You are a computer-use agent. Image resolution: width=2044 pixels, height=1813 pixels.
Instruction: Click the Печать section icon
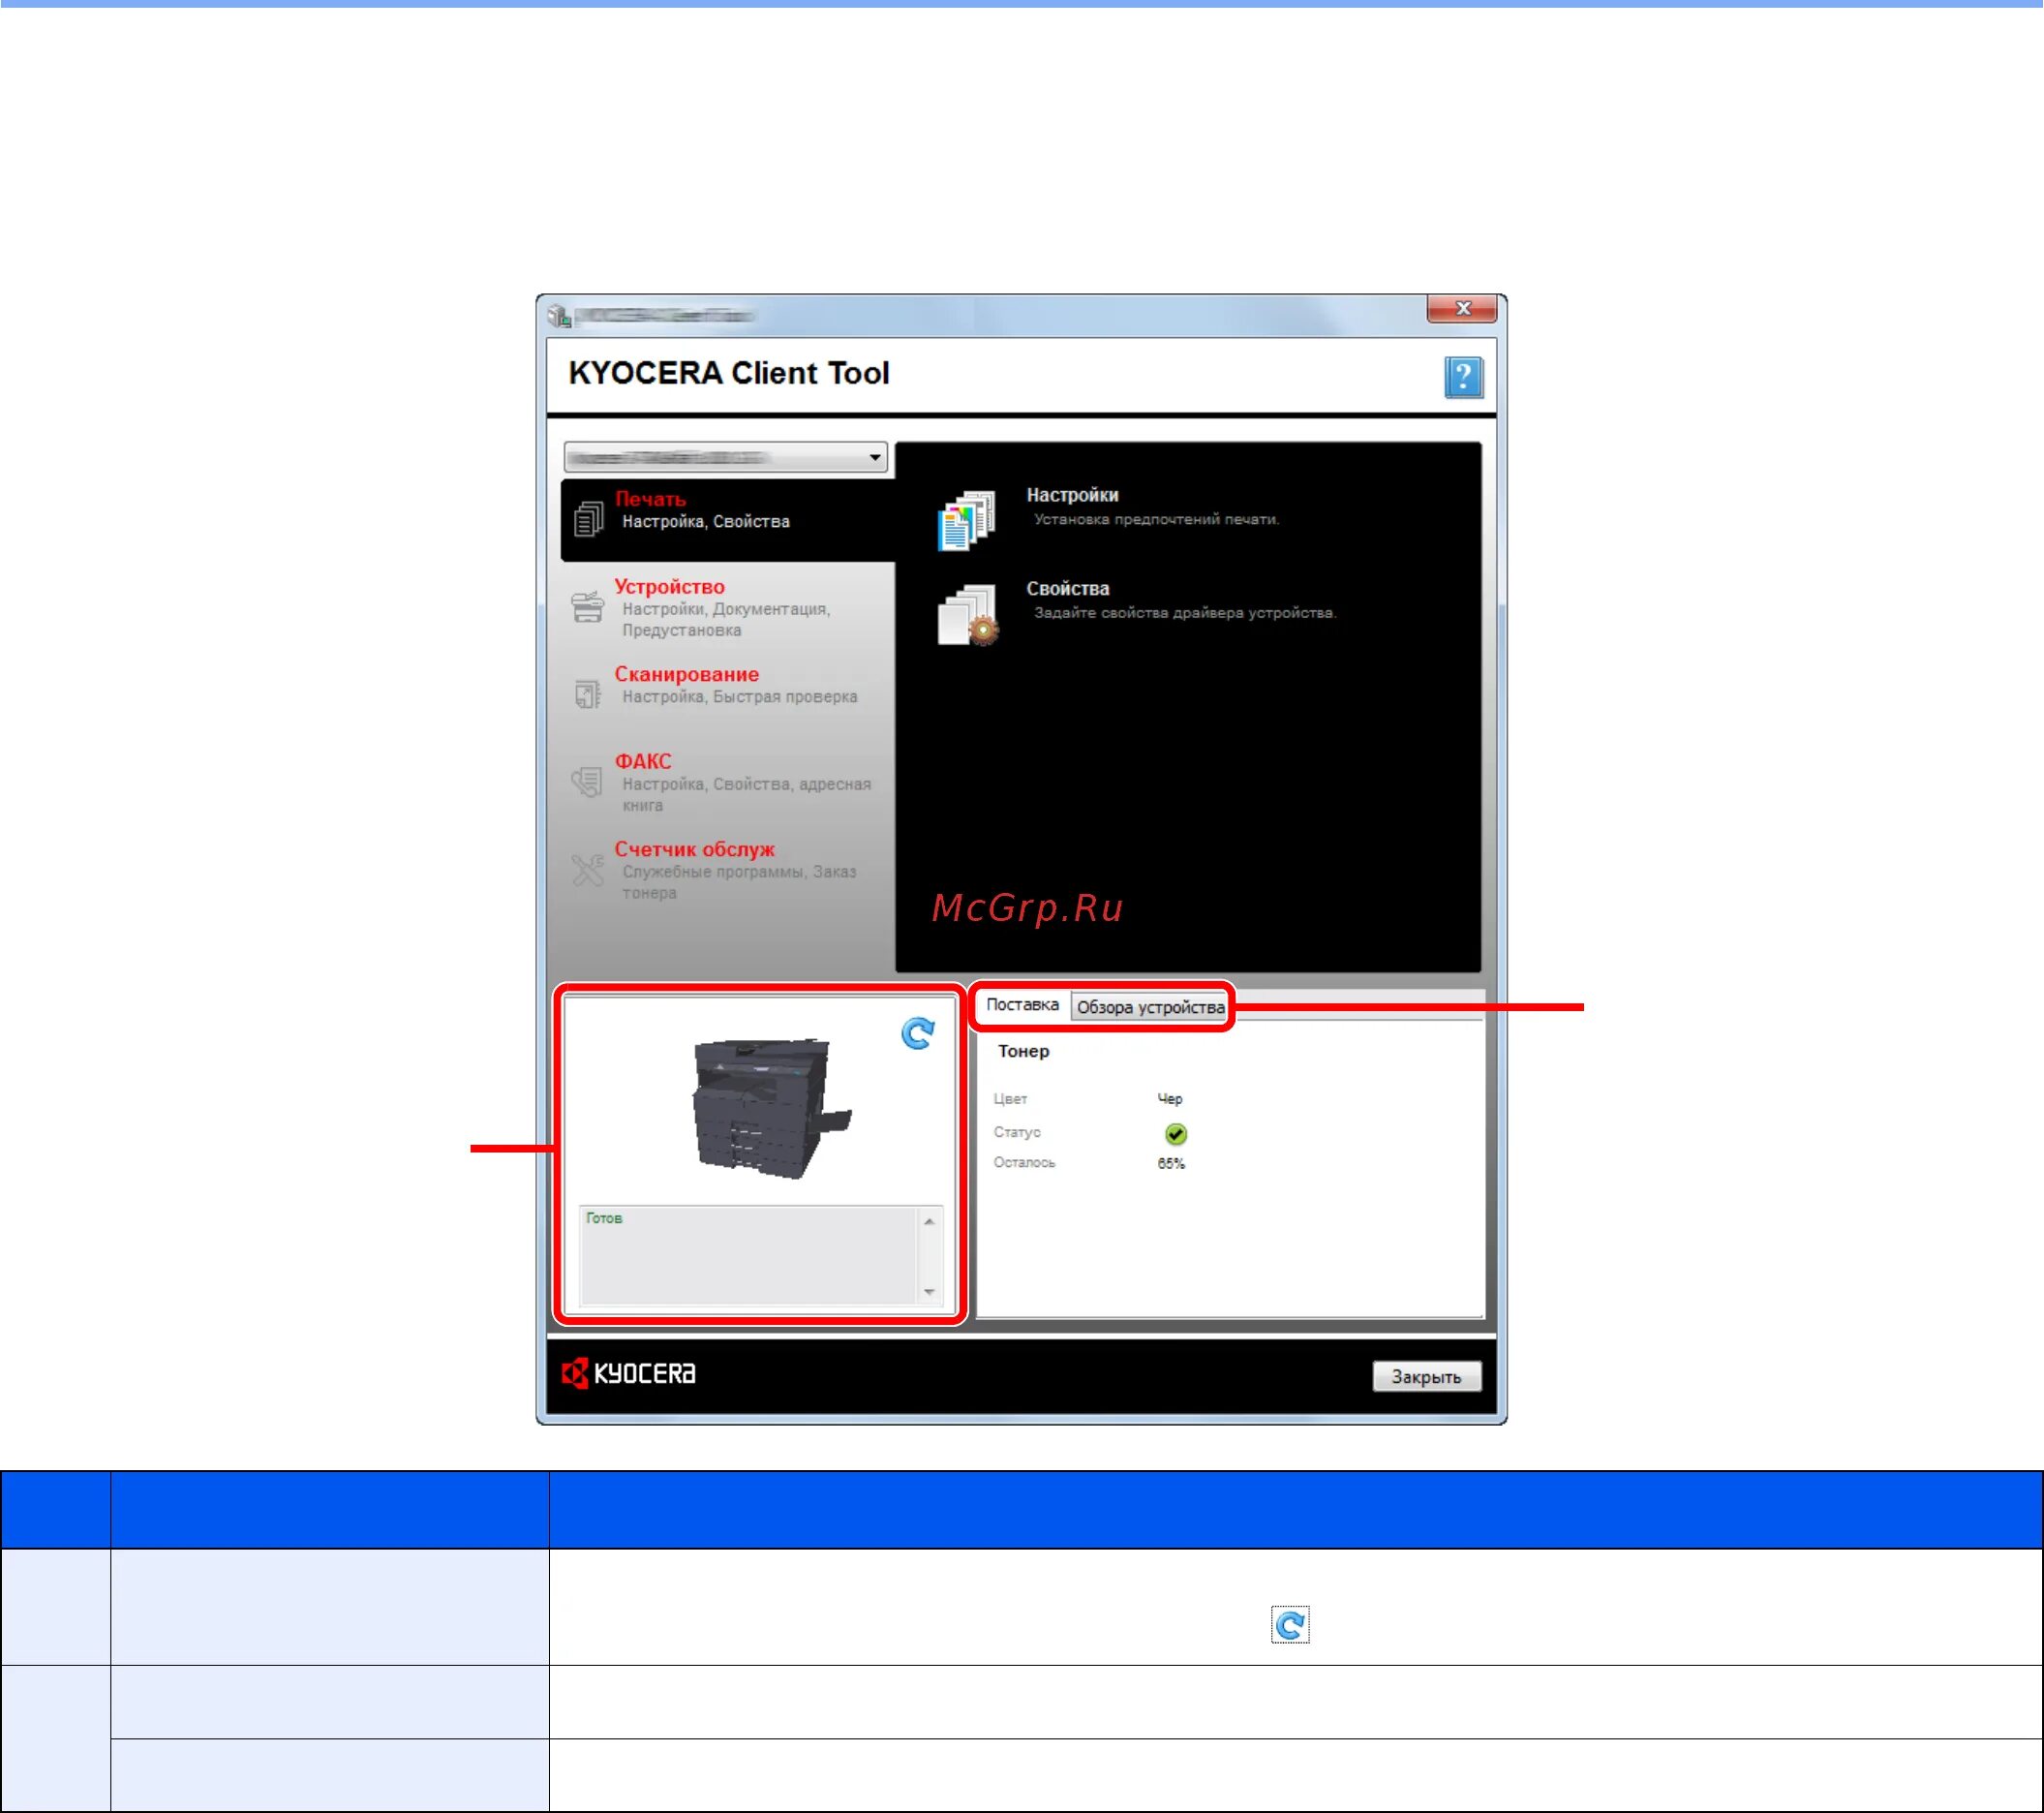pos(588,519)
